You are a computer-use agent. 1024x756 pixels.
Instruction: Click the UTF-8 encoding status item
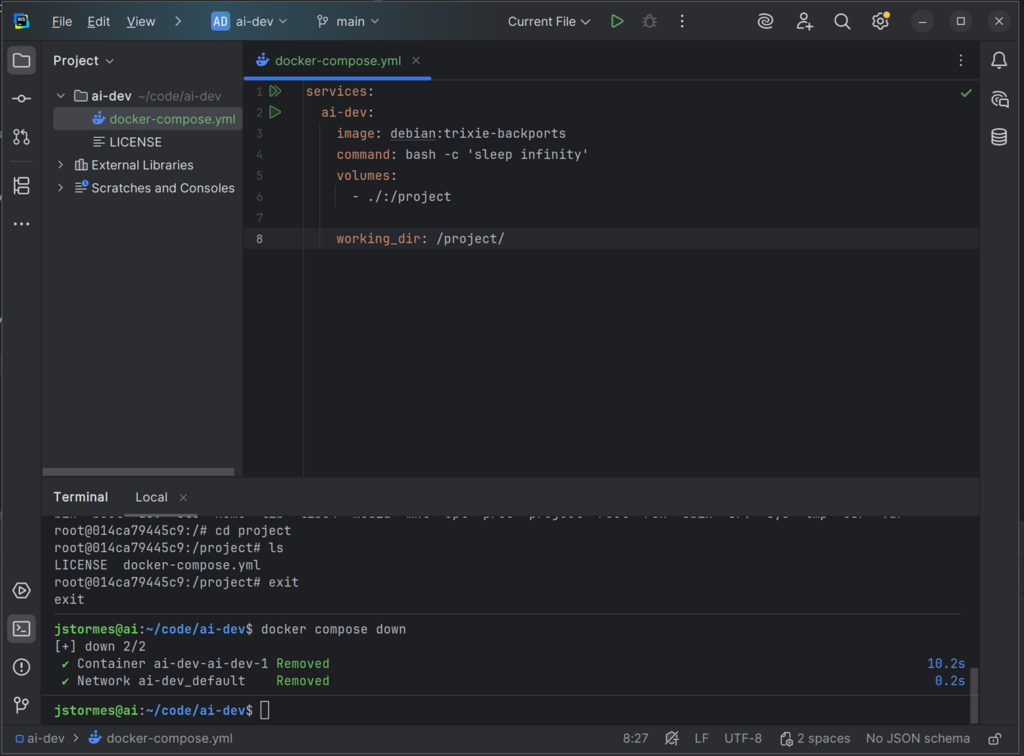[743, 739]
